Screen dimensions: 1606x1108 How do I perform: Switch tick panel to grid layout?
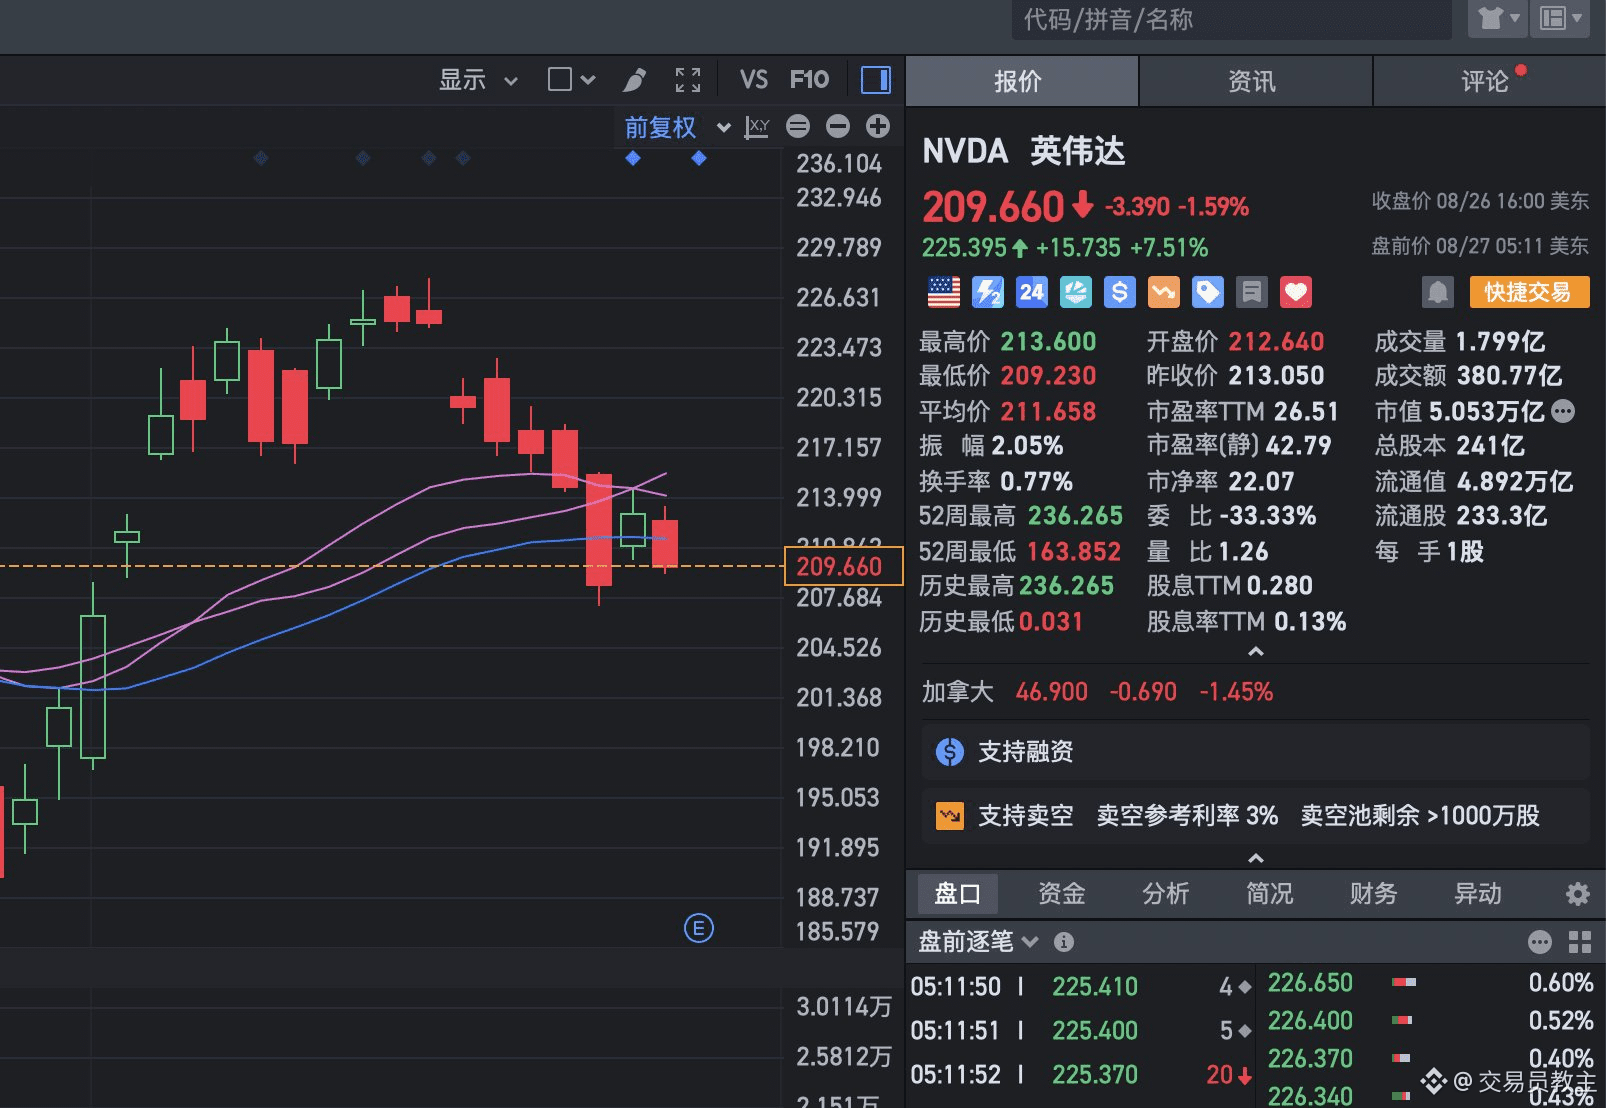click(1580, 942)
